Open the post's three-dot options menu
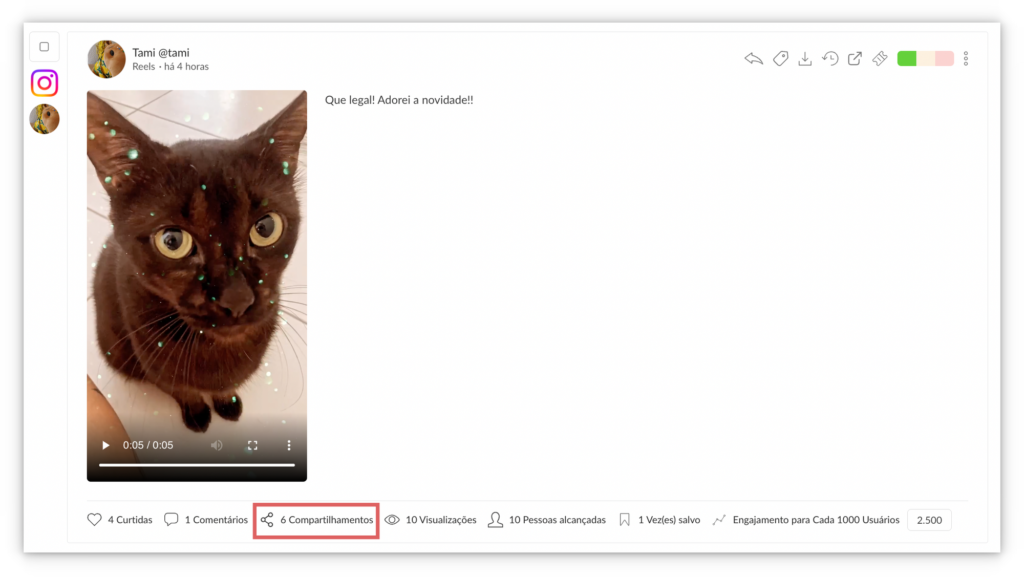1024x577 pixels. tap(966, 59)
